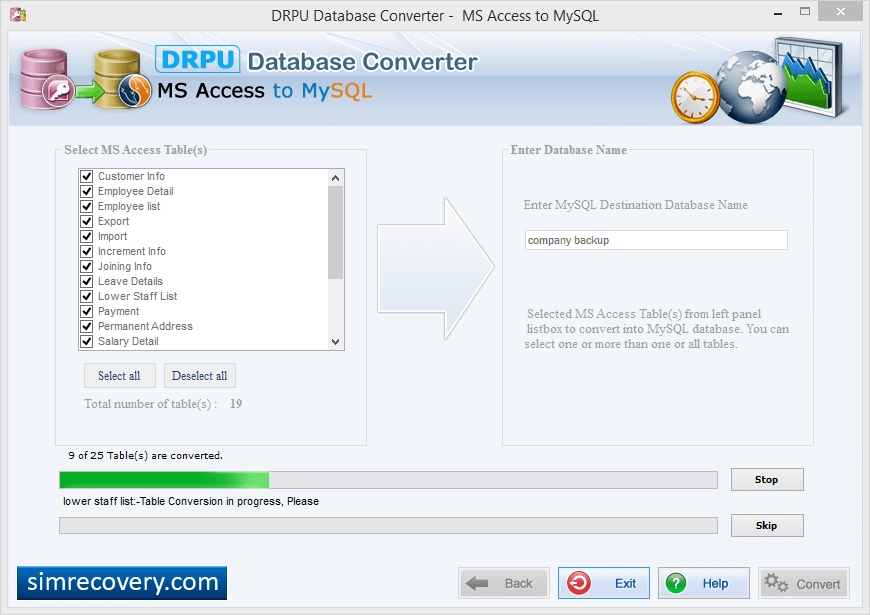Click the red Exit power icon
Image resolution: width=870 pixels, height=615 pixels.
(x=579, y=583)
